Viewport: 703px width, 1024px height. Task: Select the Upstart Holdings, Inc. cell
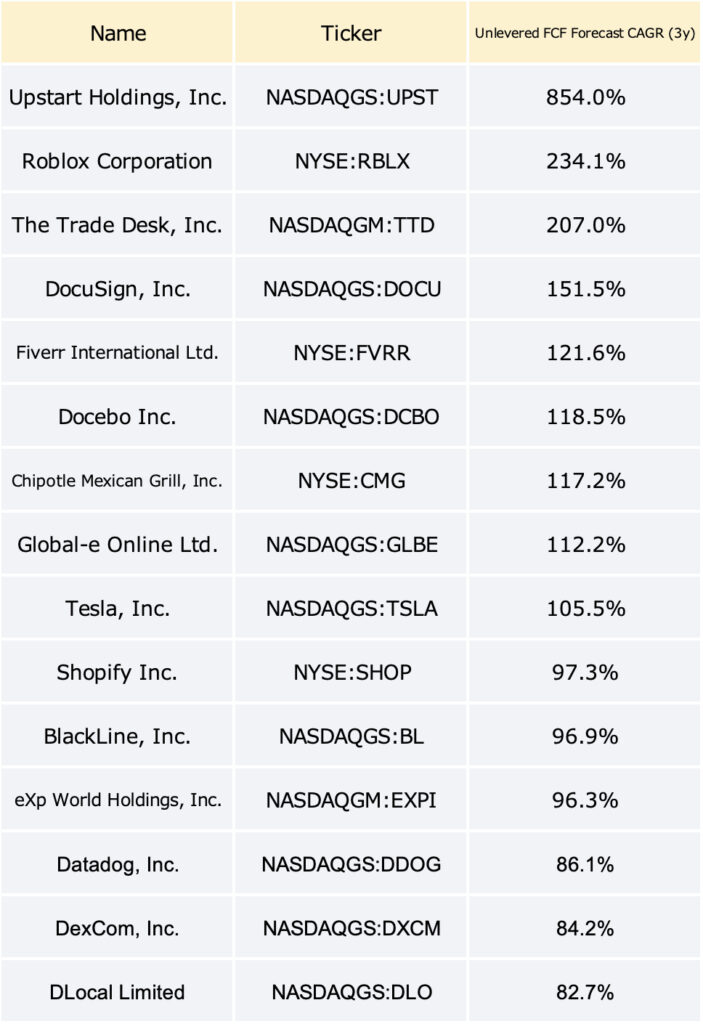[117, 97]
